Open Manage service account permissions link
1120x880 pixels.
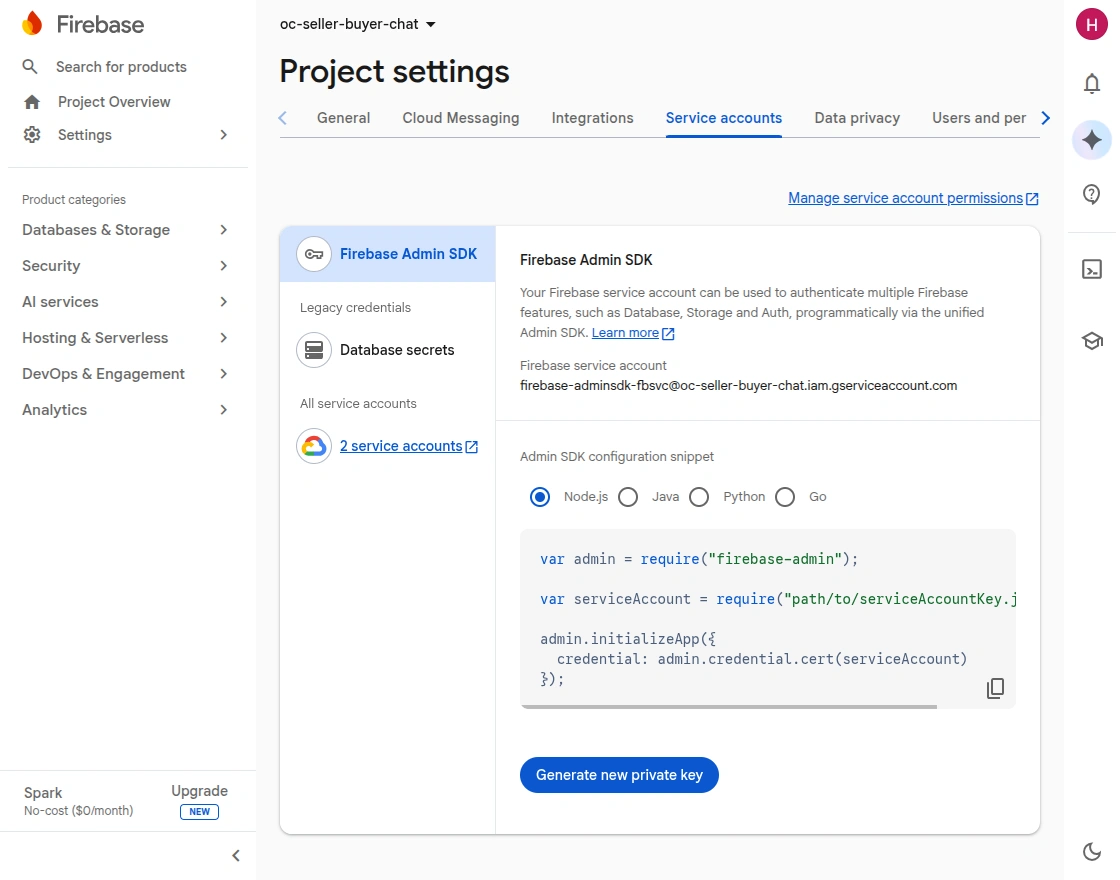[905, 199]
